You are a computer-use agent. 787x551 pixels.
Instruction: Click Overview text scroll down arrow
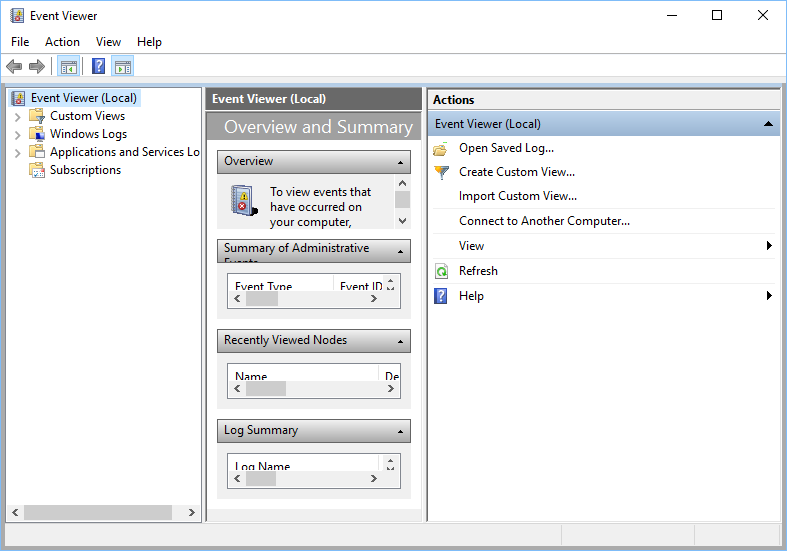coord(402,221)
